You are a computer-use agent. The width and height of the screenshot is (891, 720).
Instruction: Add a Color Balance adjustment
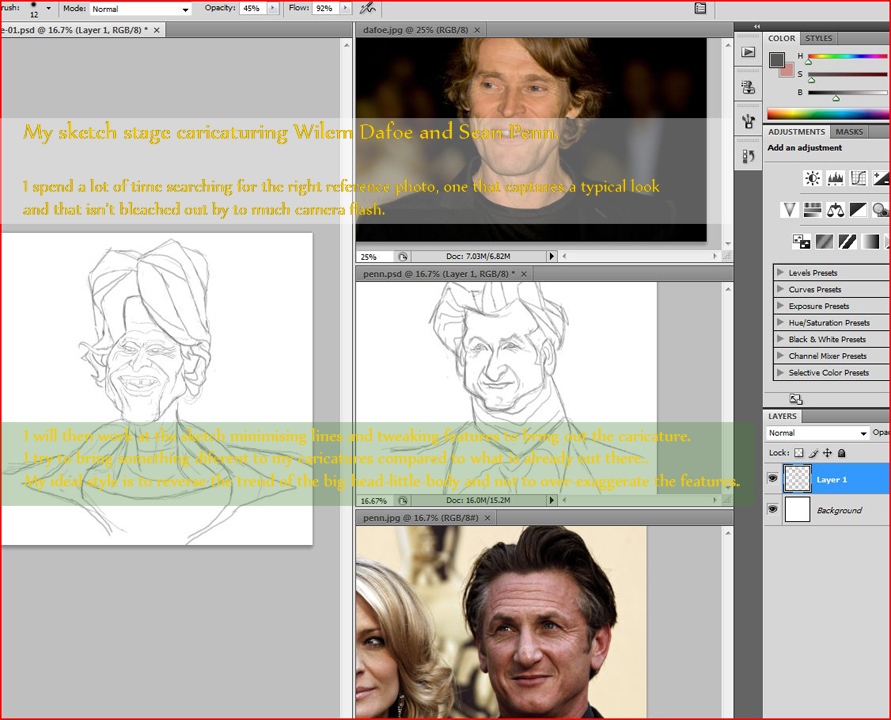click(x=835, y=210)
